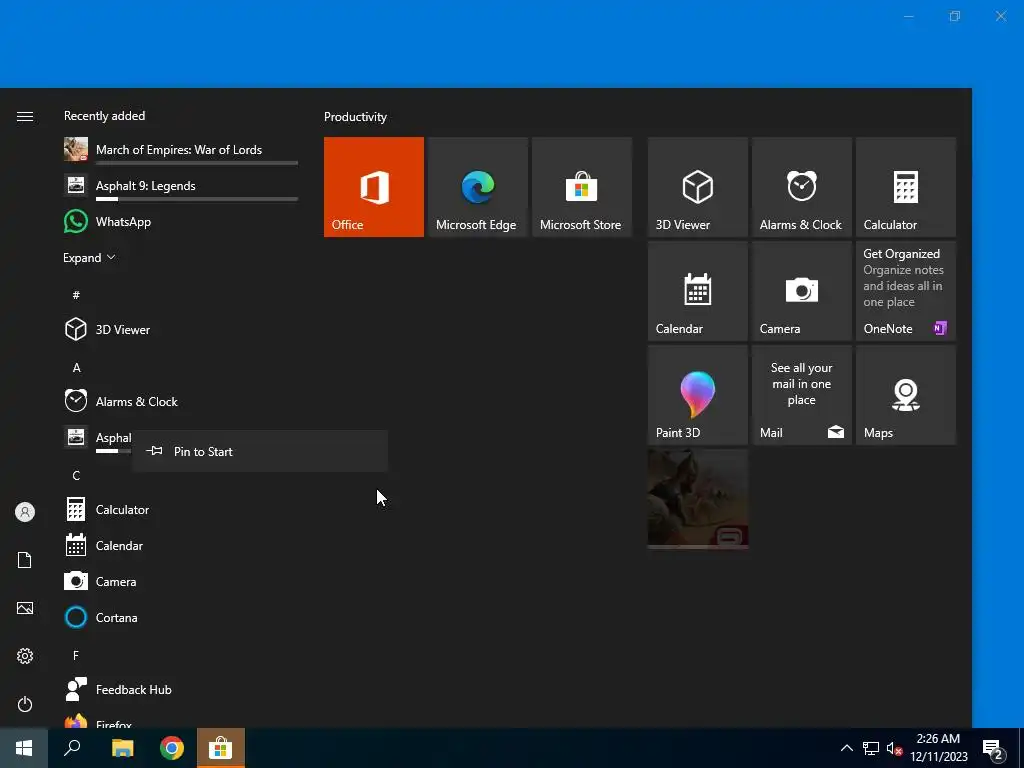
Task: Select Pin to Start in context menu
Action: pyautogui.click(x=260, y=451)
